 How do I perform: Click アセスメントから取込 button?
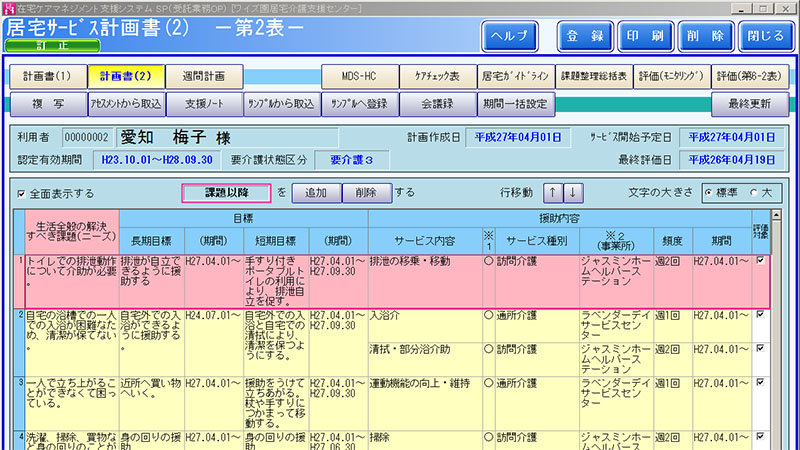[126, 104]
